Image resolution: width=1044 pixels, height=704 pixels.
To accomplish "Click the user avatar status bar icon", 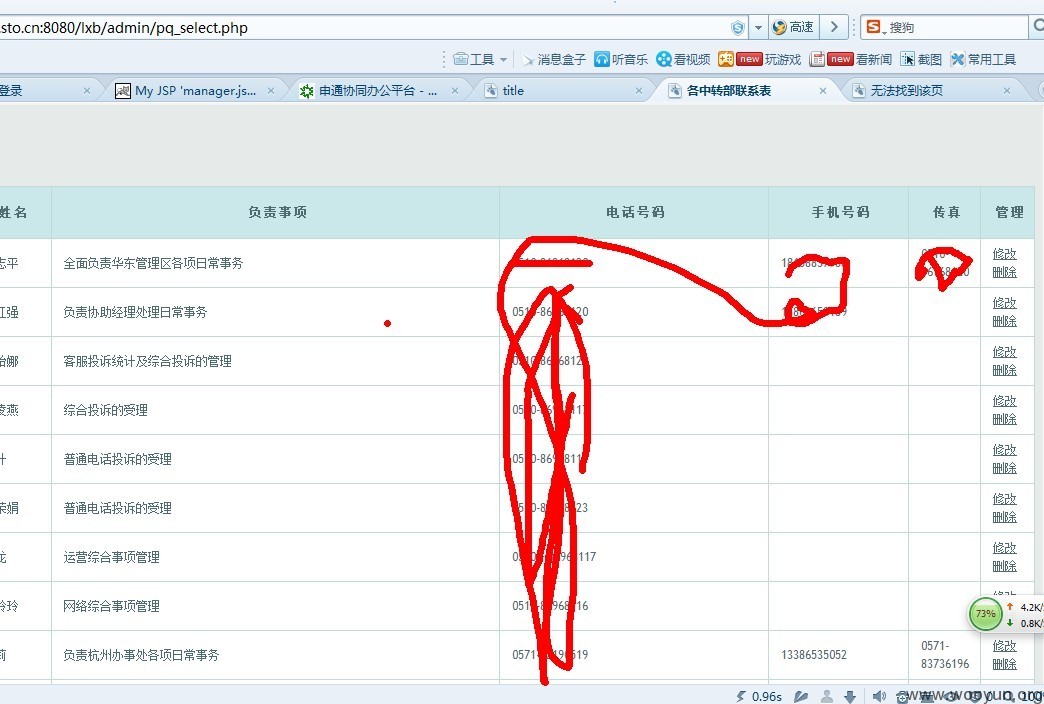I will point(826,697).
